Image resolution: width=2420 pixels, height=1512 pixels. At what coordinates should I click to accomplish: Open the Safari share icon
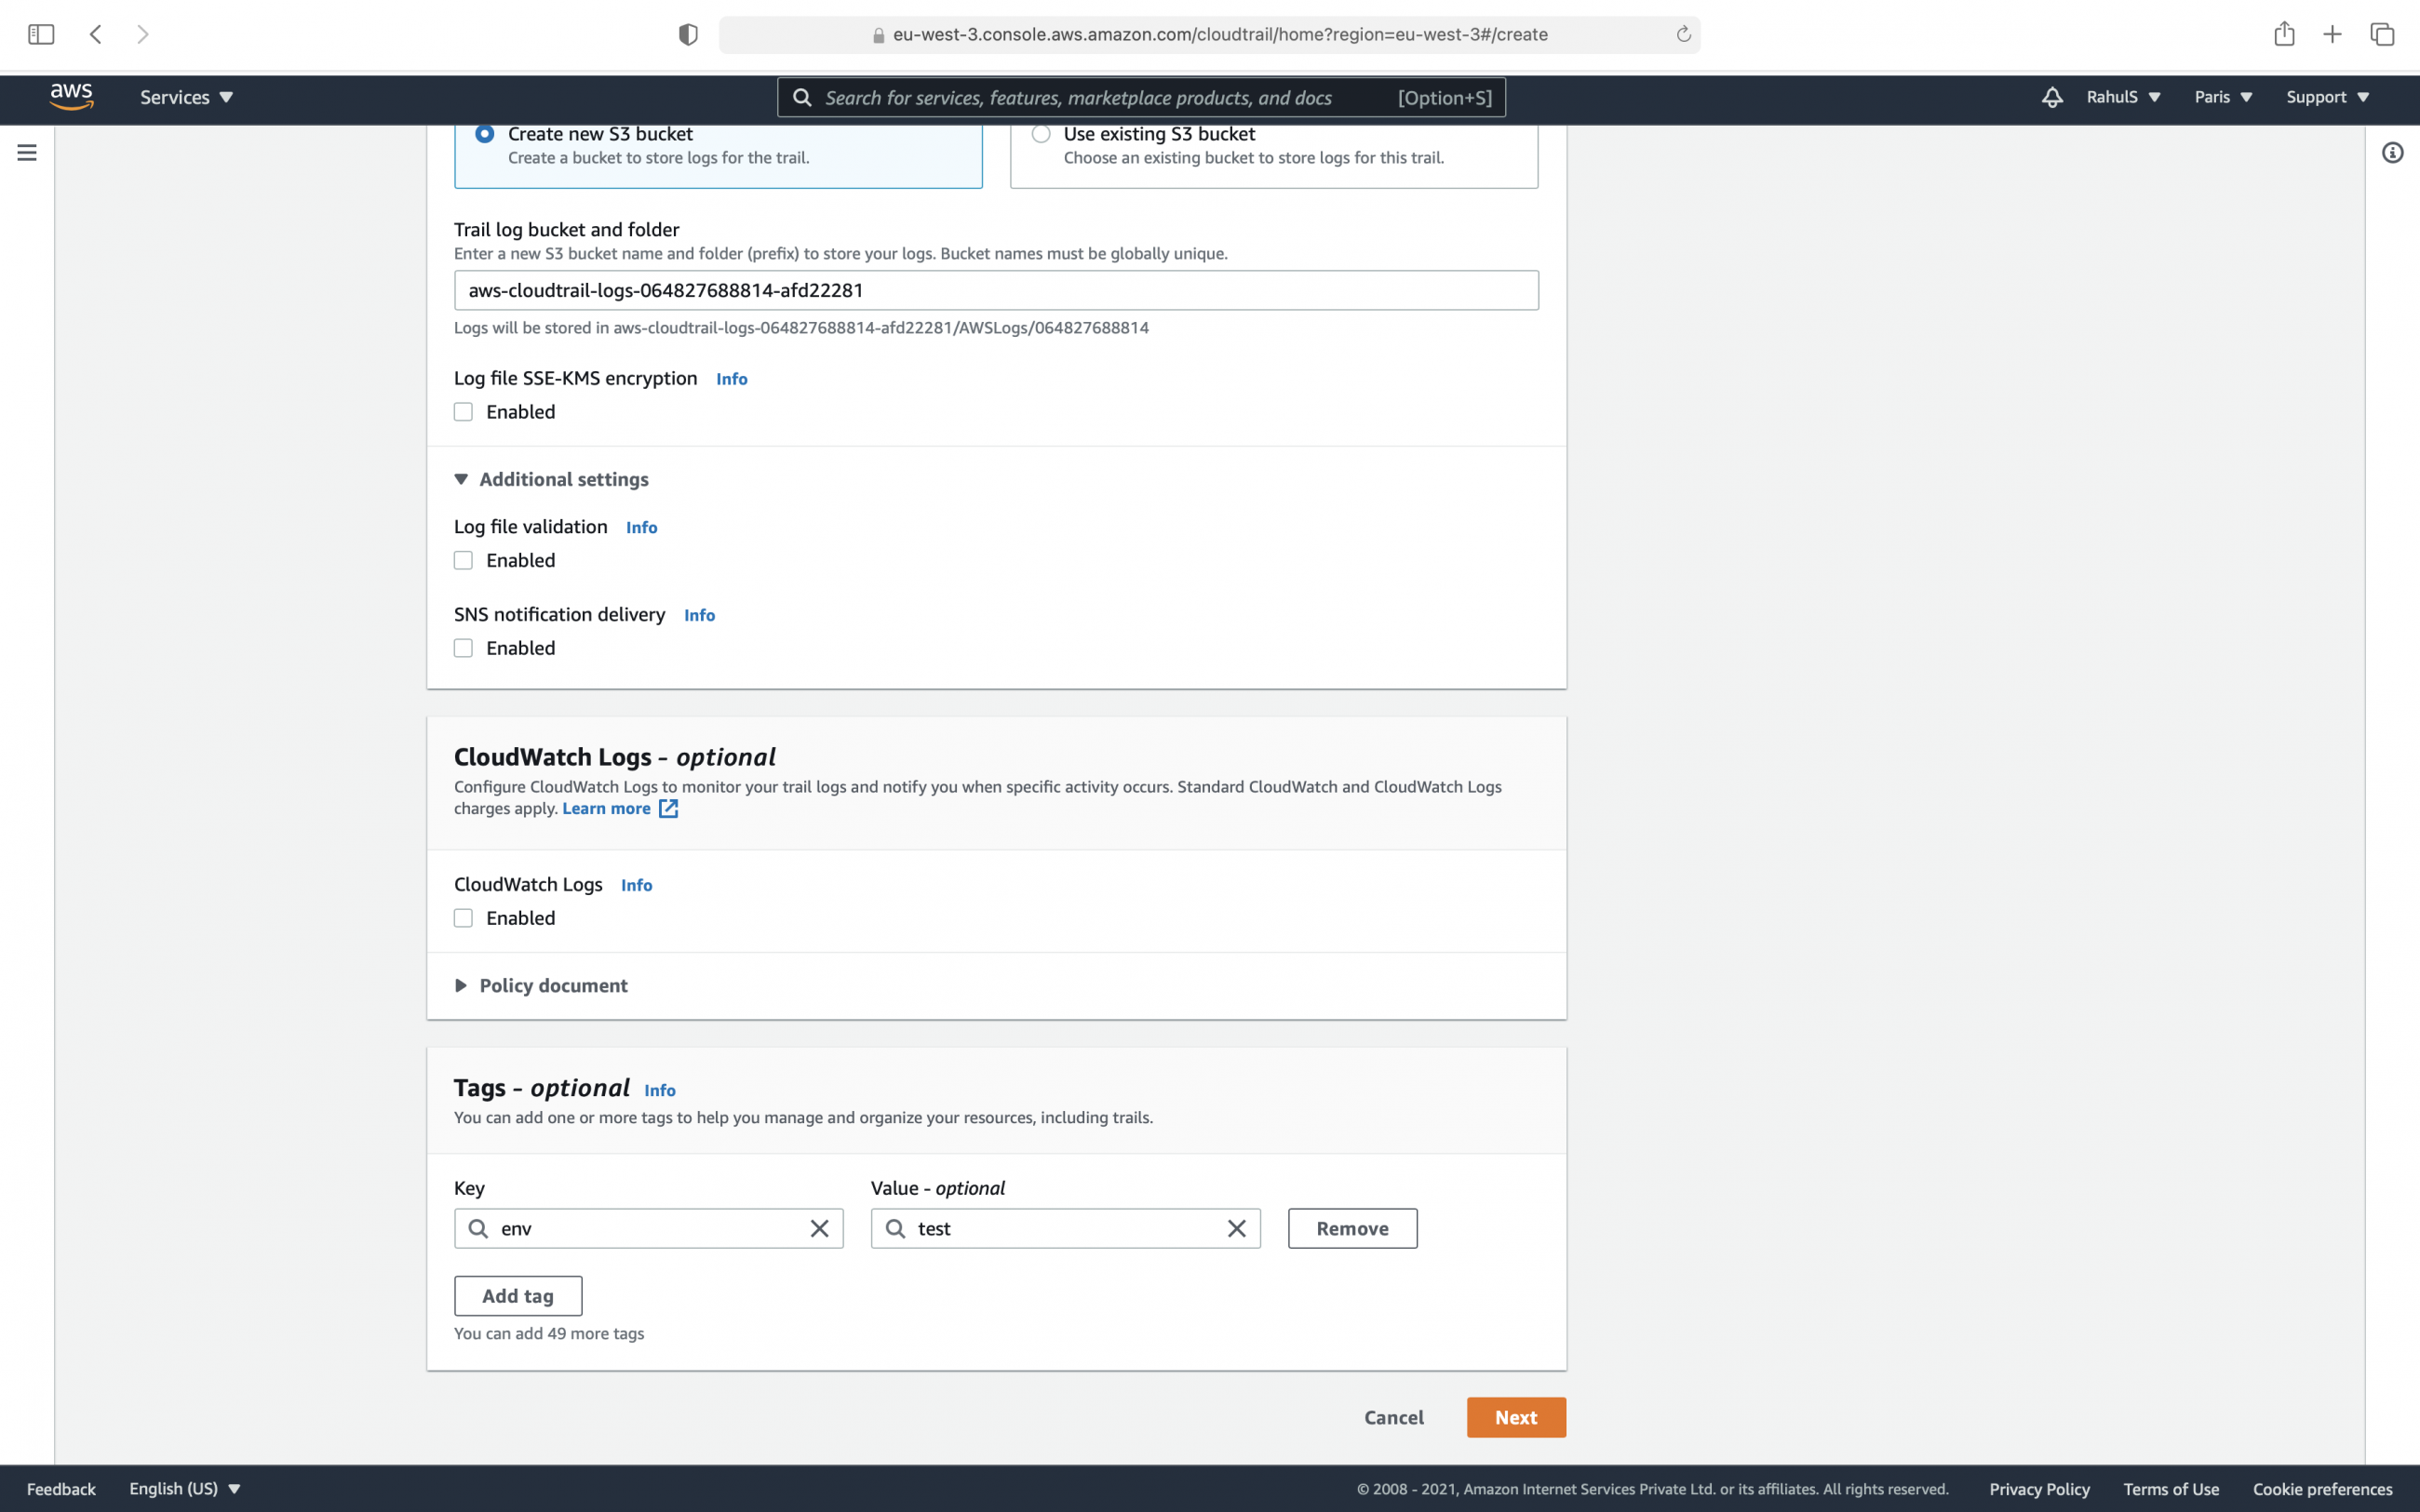coord(2284,34)
